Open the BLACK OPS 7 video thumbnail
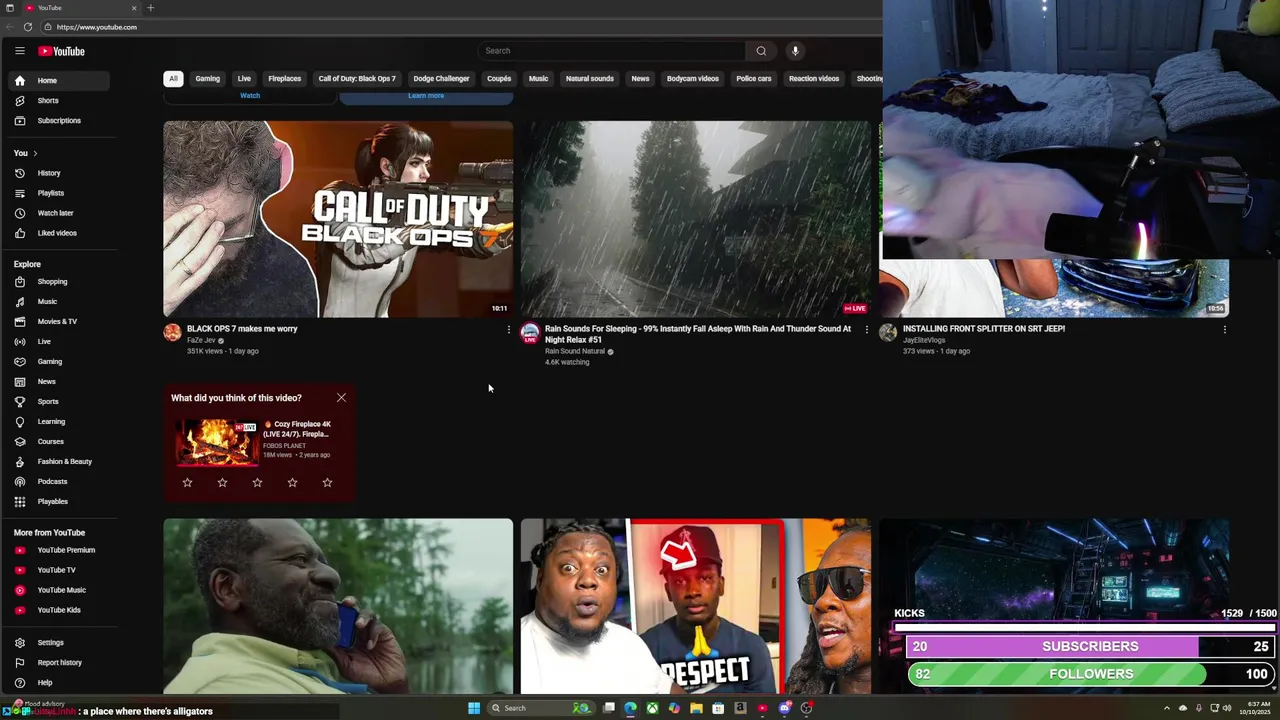 (x=338, y=219)
